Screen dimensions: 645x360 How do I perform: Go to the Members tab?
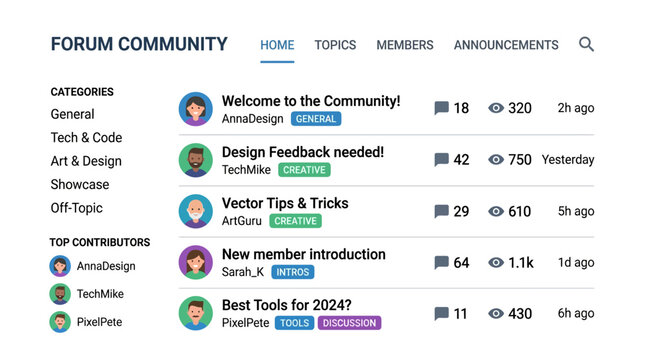pyautogui.click(x=405, y=45)
